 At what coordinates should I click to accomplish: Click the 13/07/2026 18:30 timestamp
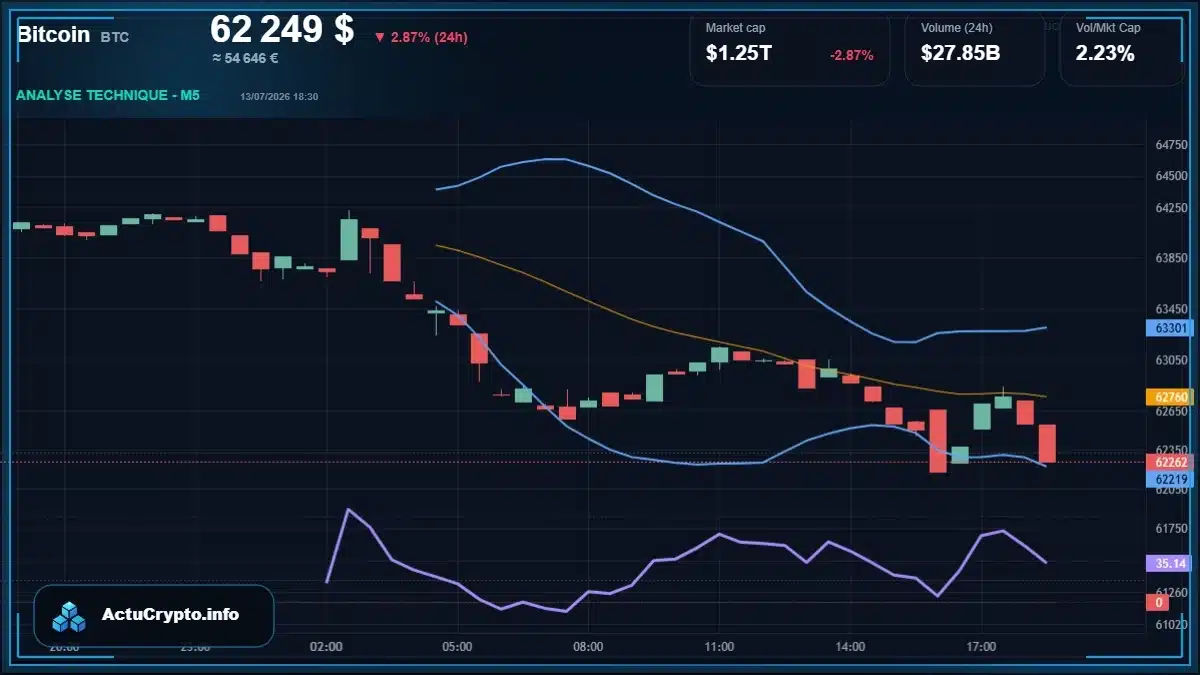279,96
